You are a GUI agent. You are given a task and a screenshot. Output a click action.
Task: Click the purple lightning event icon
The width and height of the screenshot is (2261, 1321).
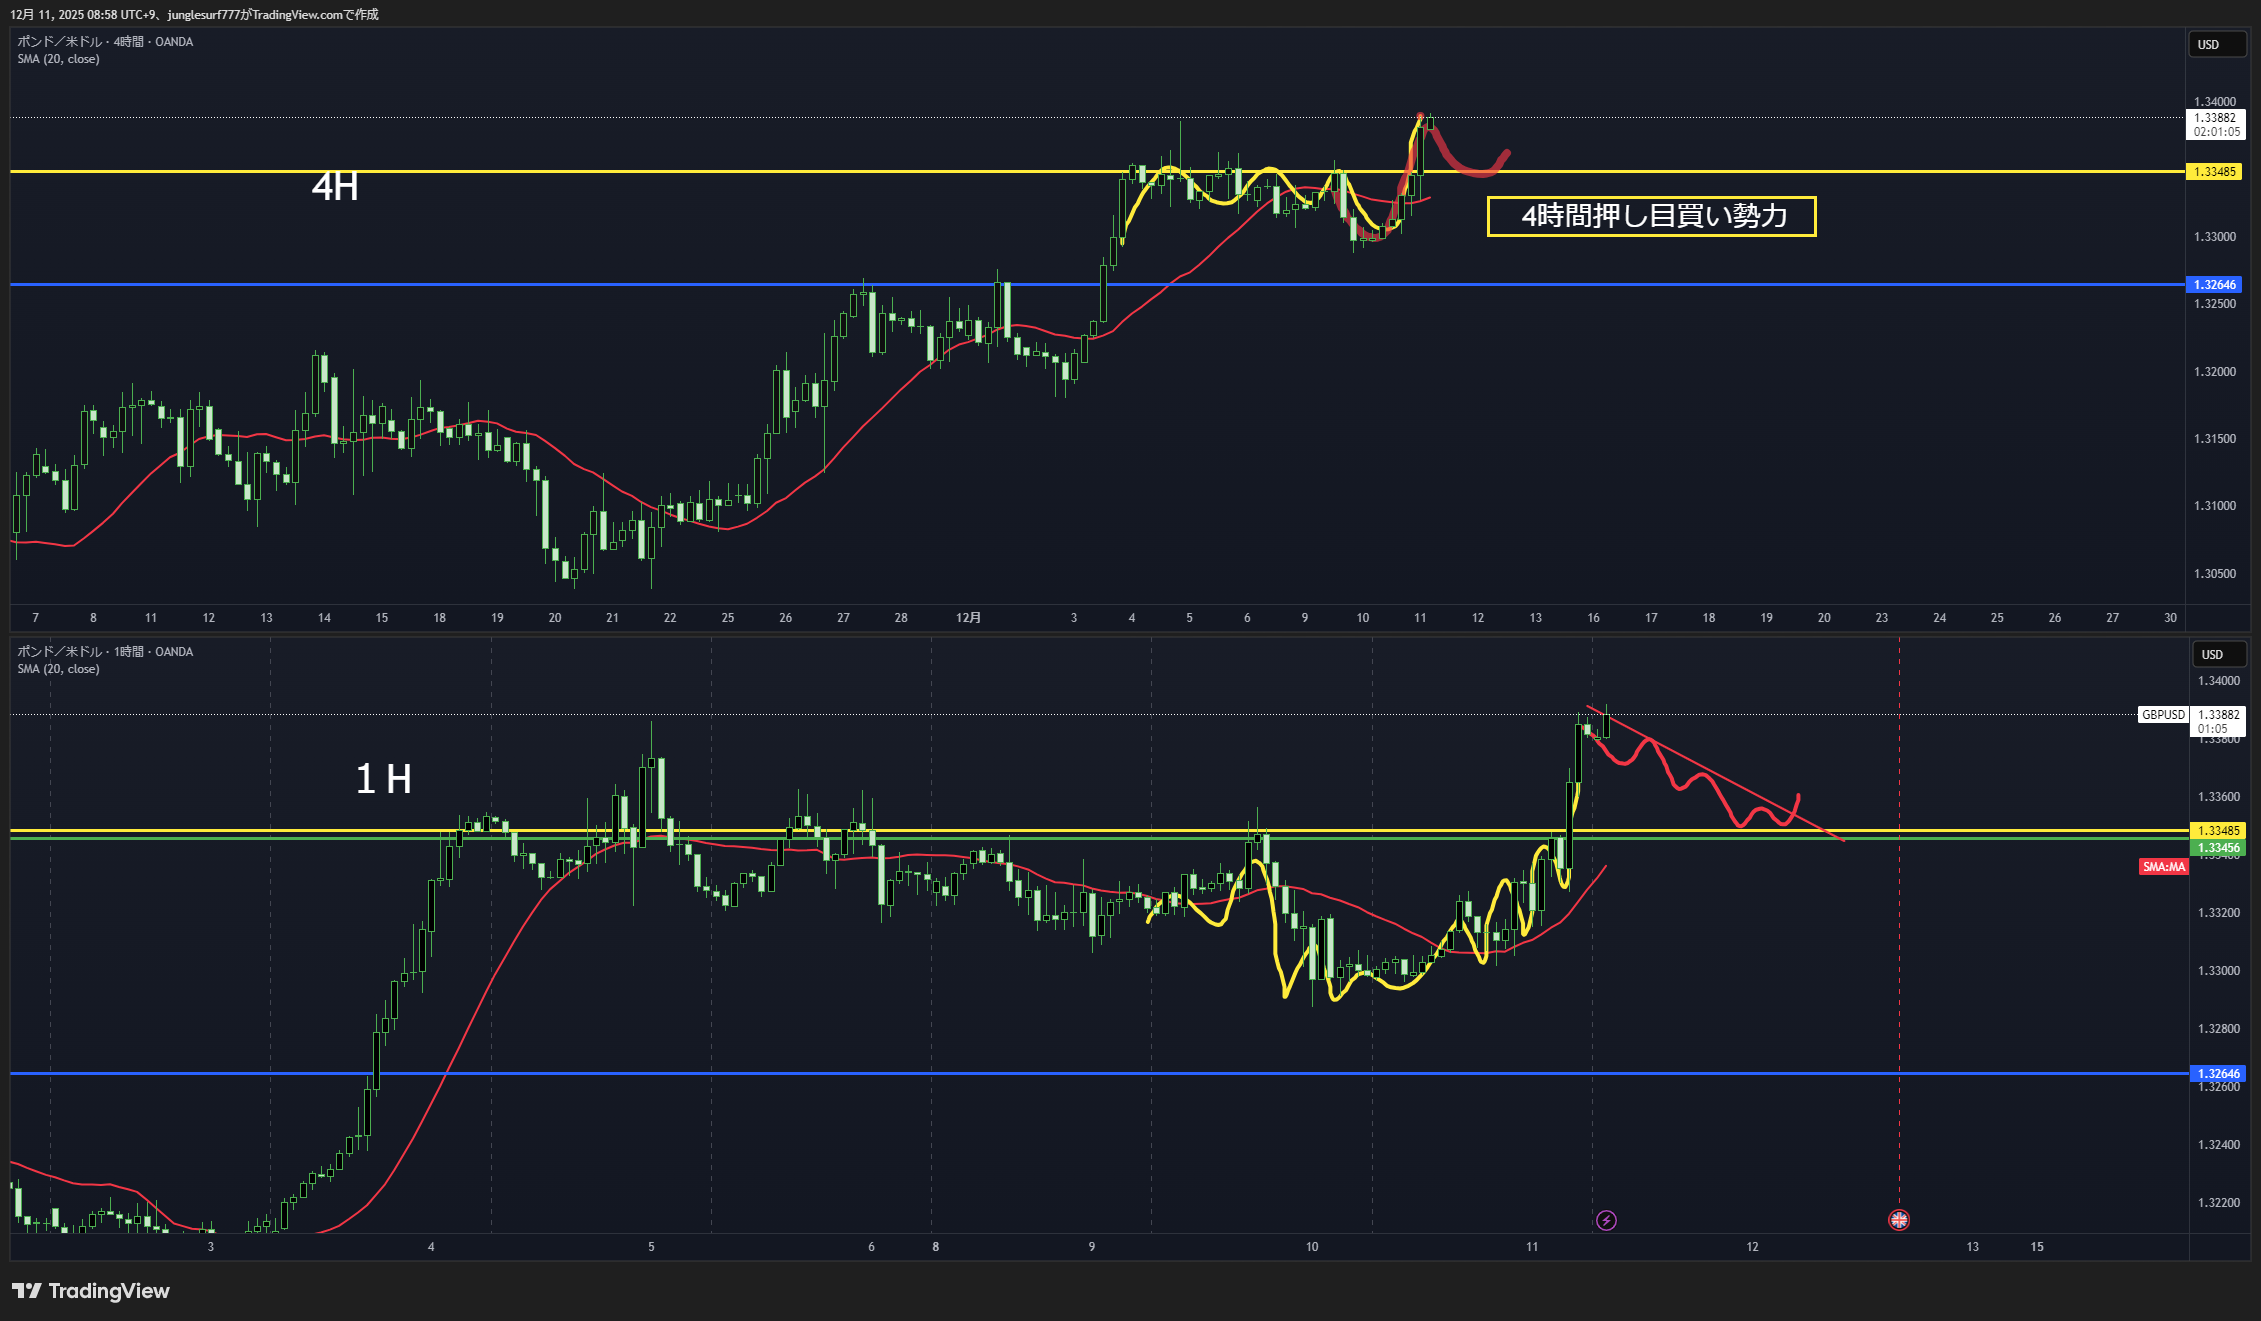pyautogui.click(x=1606, y=1220)
